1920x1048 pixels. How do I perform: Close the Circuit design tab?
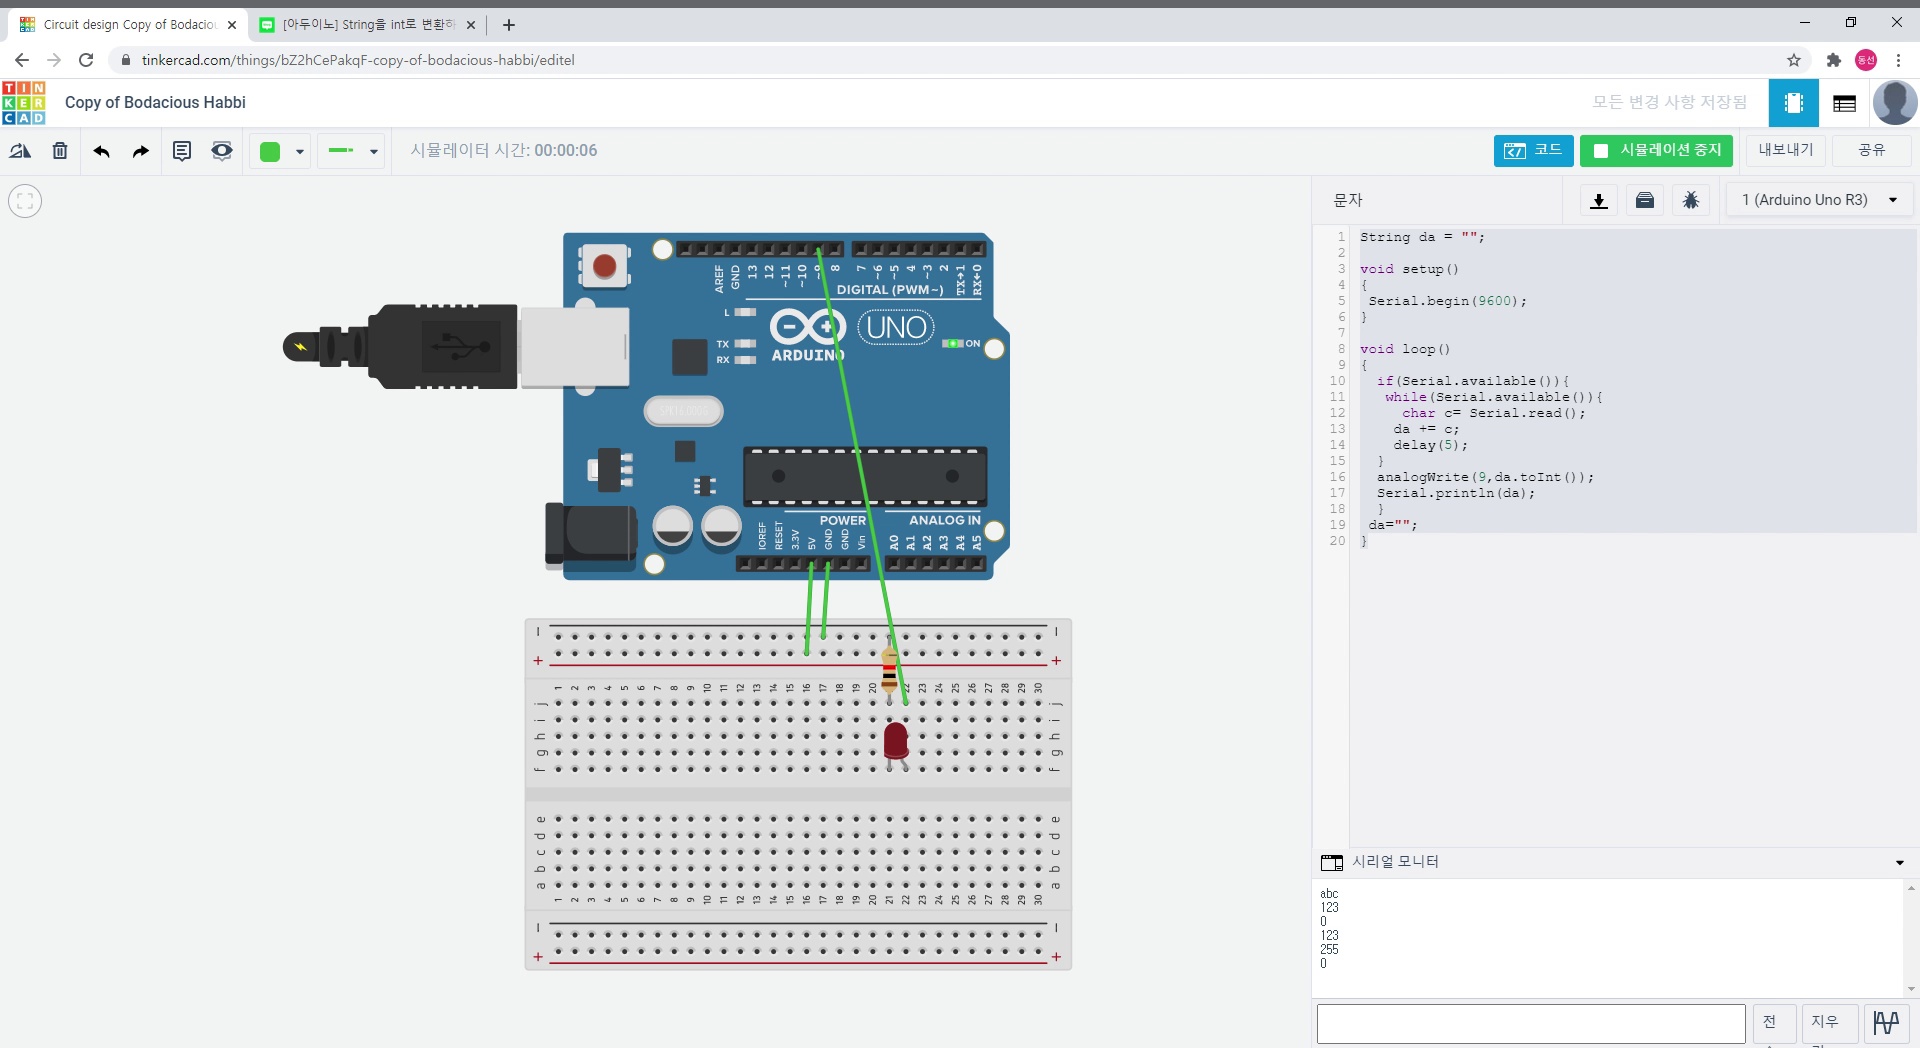click(232, 25)
